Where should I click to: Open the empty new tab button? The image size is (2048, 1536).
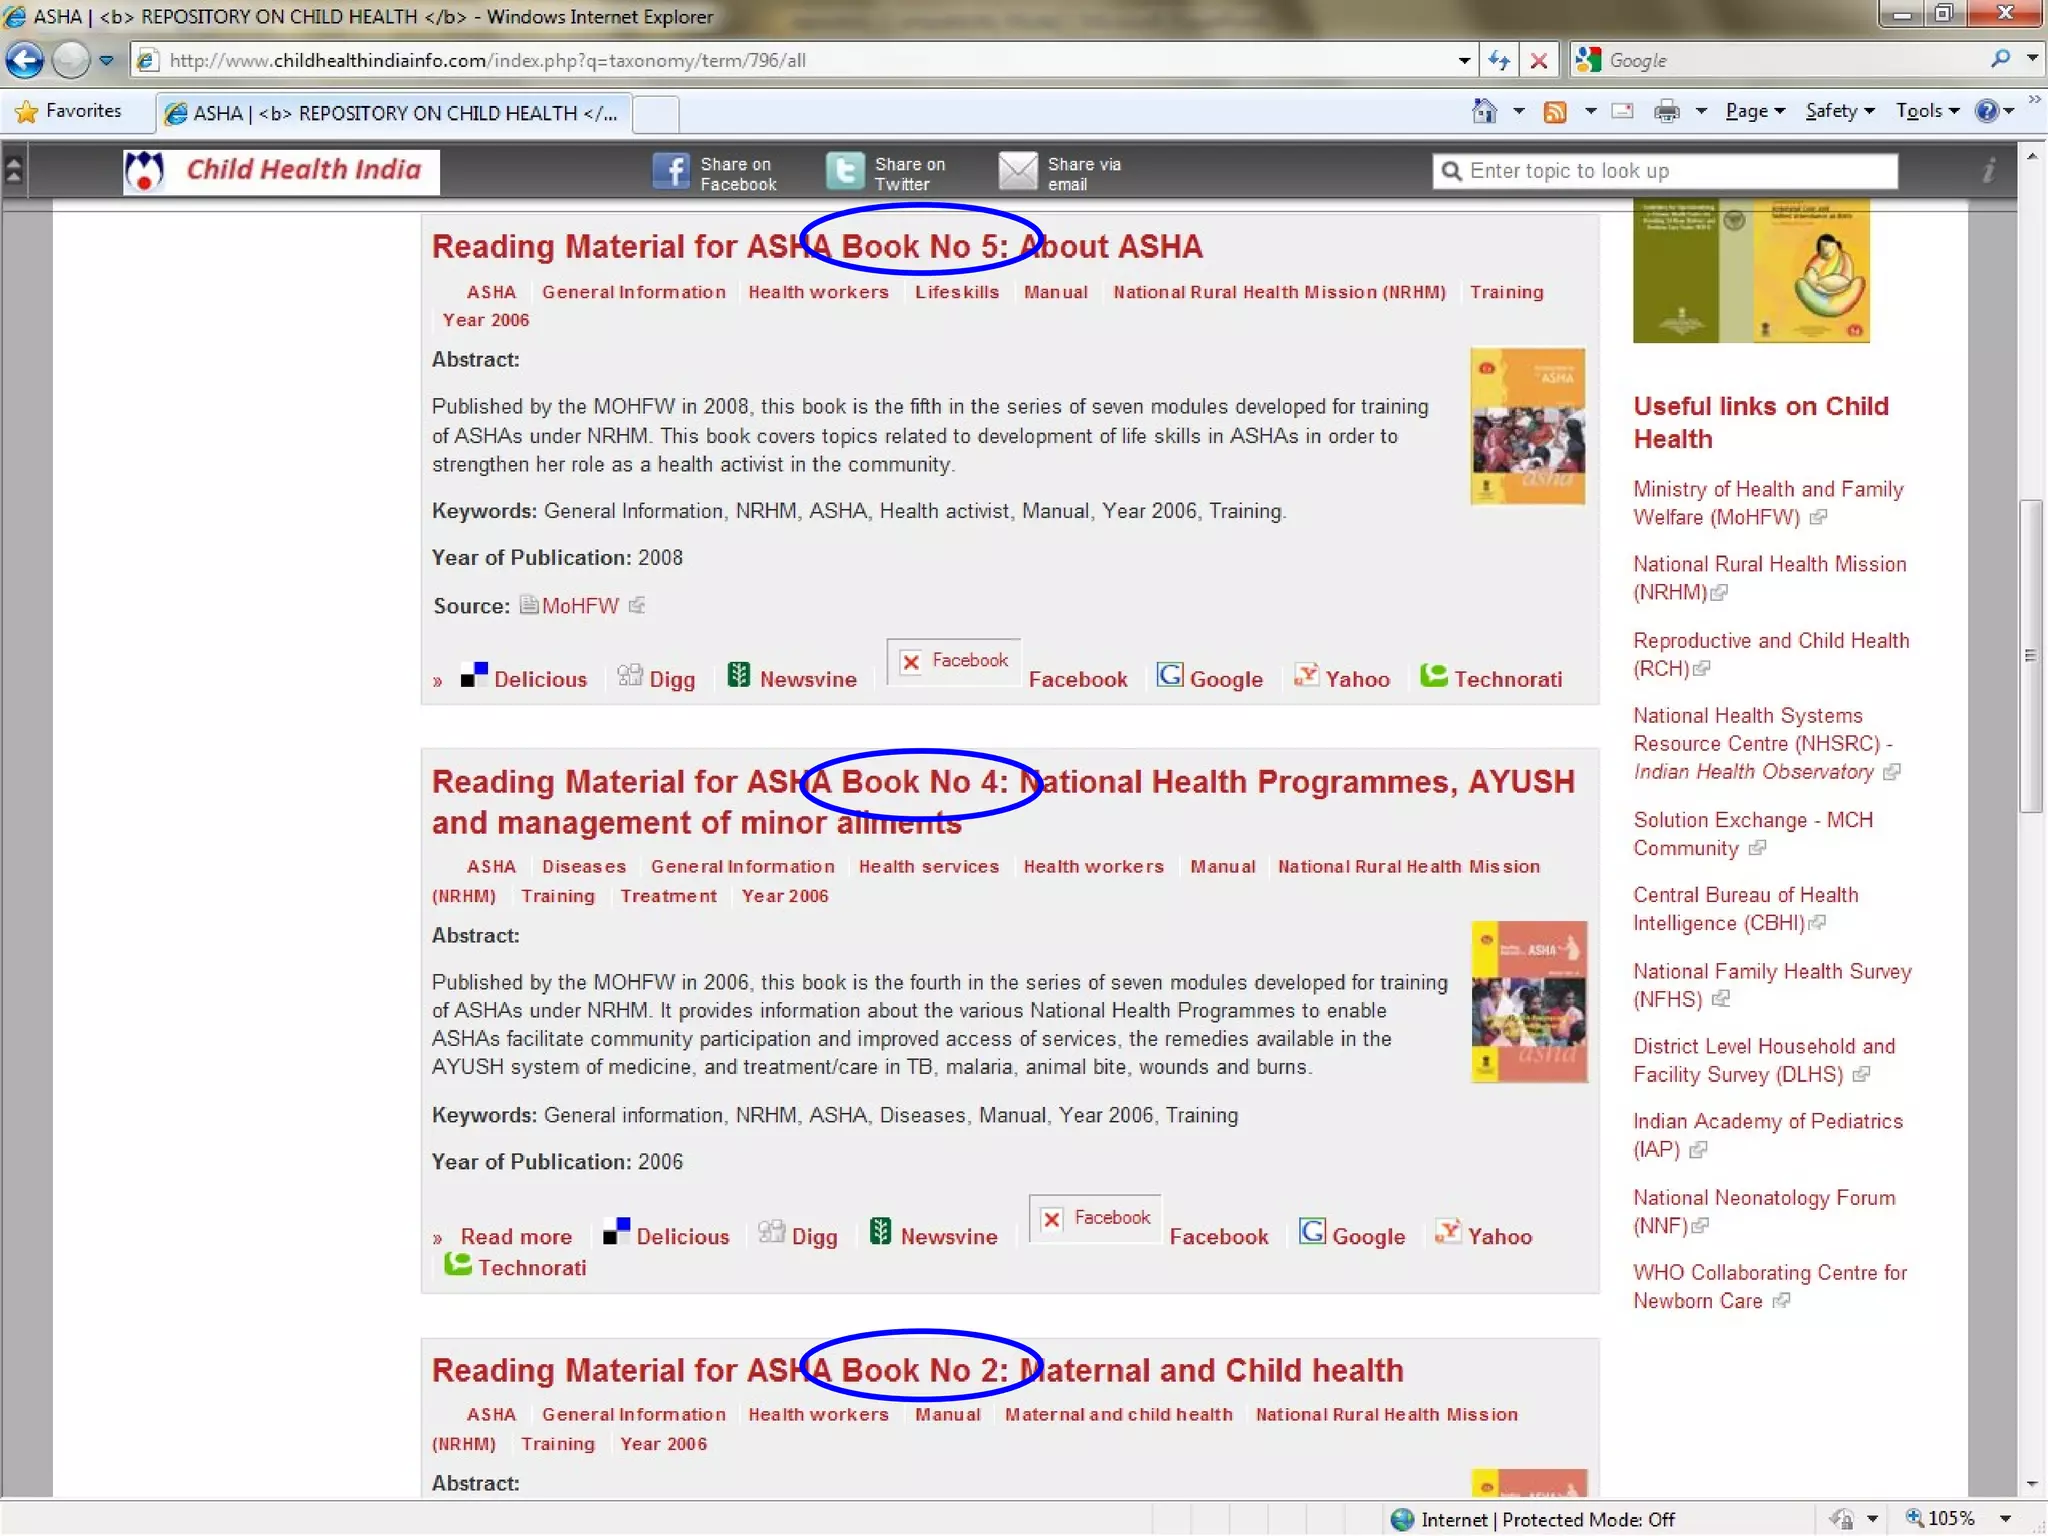click(656, 113)
